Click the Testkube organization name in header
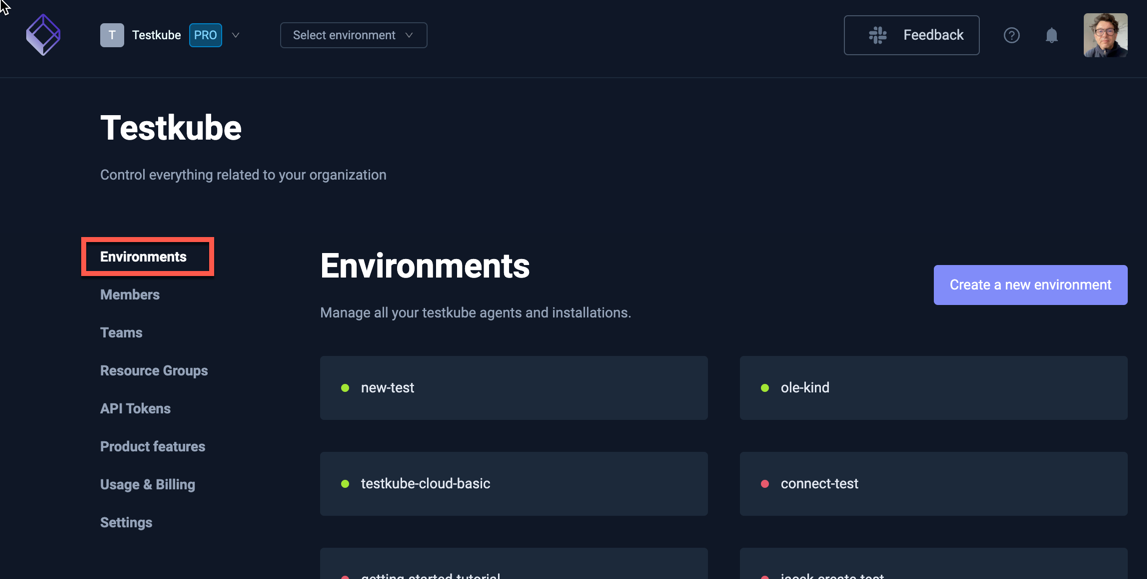 (x=157, y=35)
